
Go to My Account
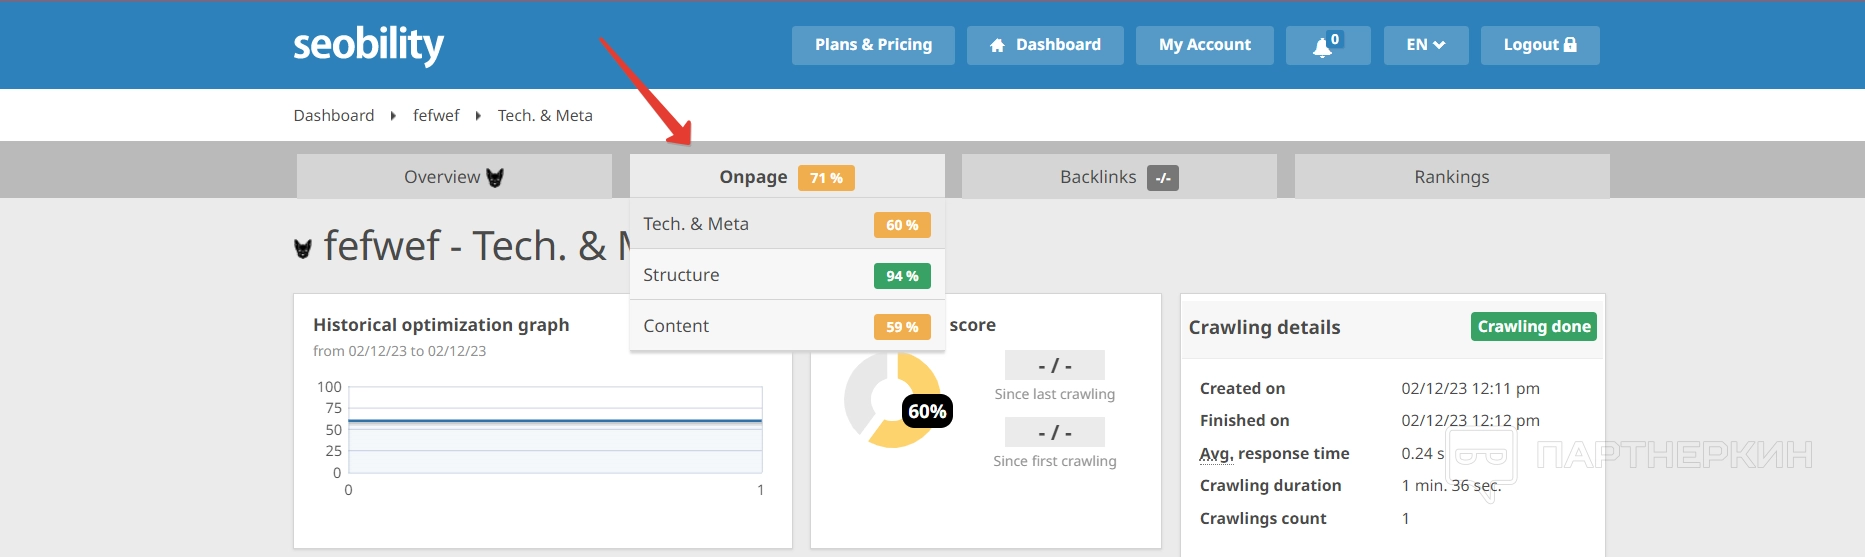pyautogui.click(x=1204, y=45)
